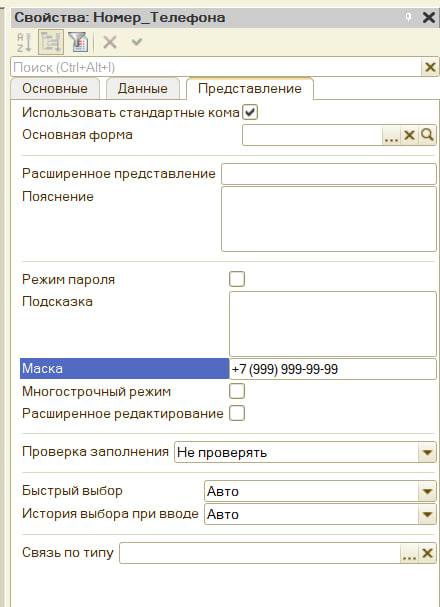Select the Представление tab
Screen dimensions: 440x607
coord(250,89)
